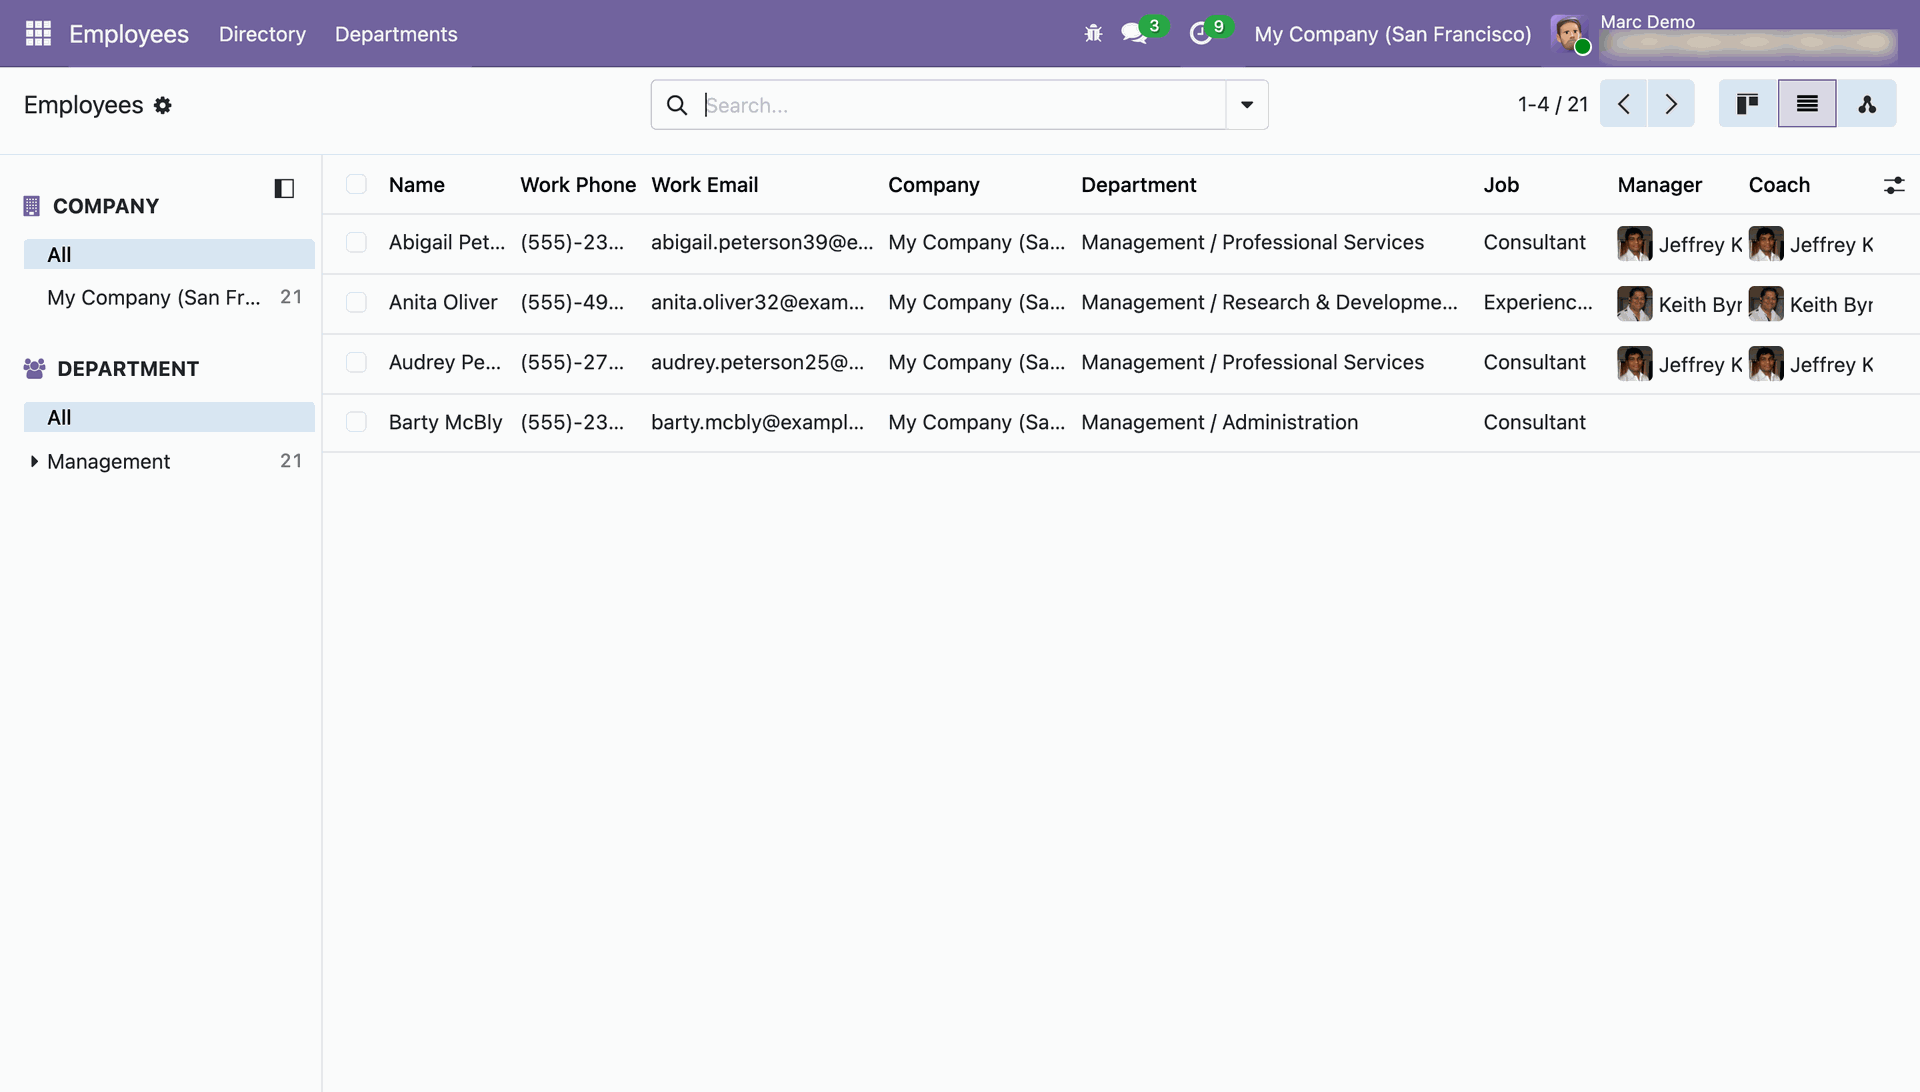This screenshot has width=1920, height=1092.
Task: Open optional columns adjust settings
Action: pyautogui.click(x=1893, y=185)
